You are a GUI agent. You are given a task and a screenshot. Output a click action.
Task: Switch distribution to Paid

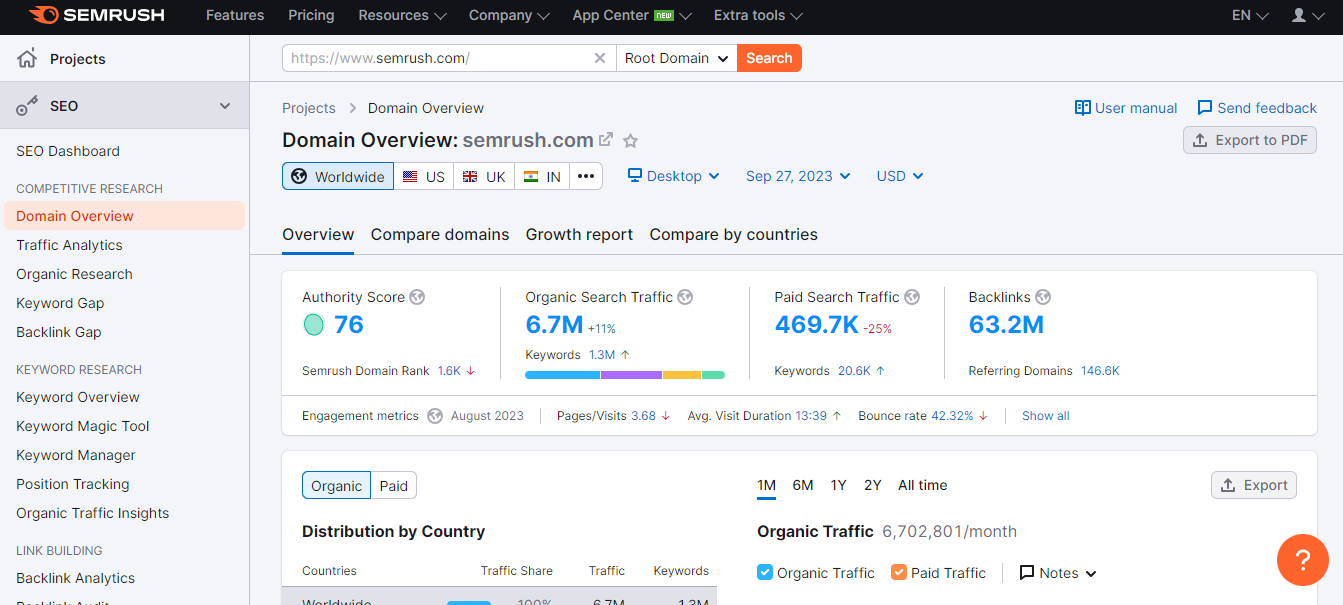tap(394, 486)
